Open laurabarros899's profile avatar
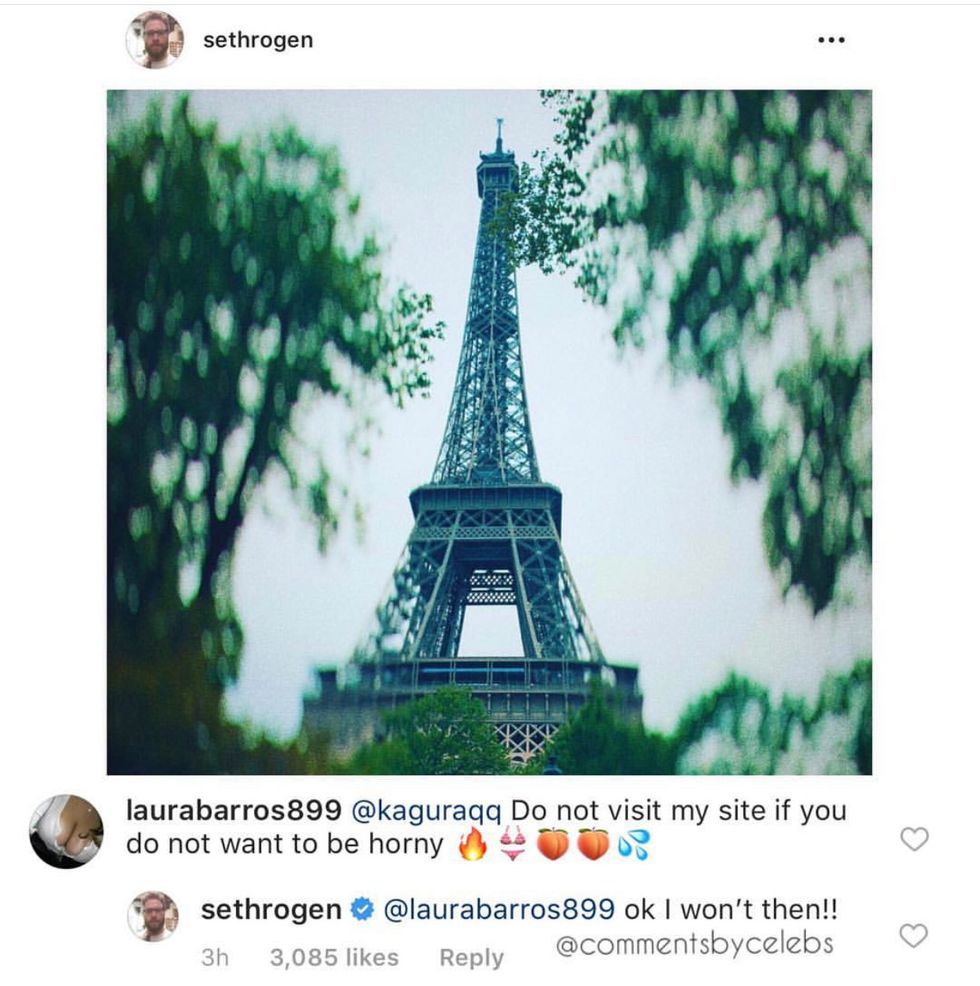This screenshot has width=980, height=986. point(67,832)
